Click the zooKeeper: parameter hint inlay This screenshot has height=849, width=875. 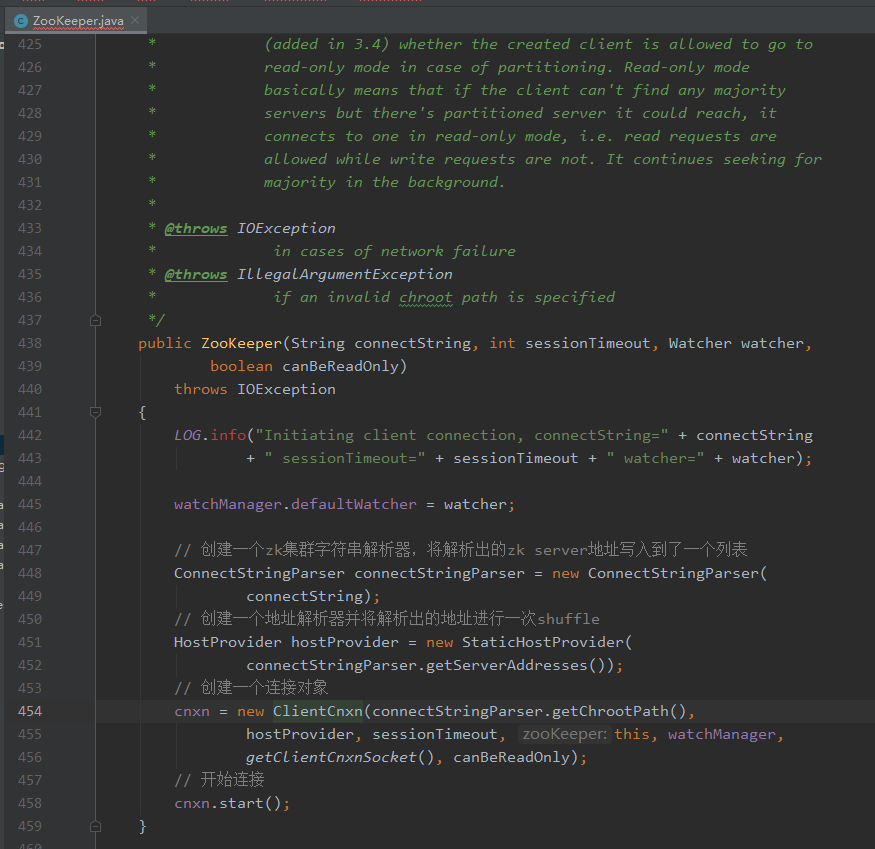coord(564,734)
